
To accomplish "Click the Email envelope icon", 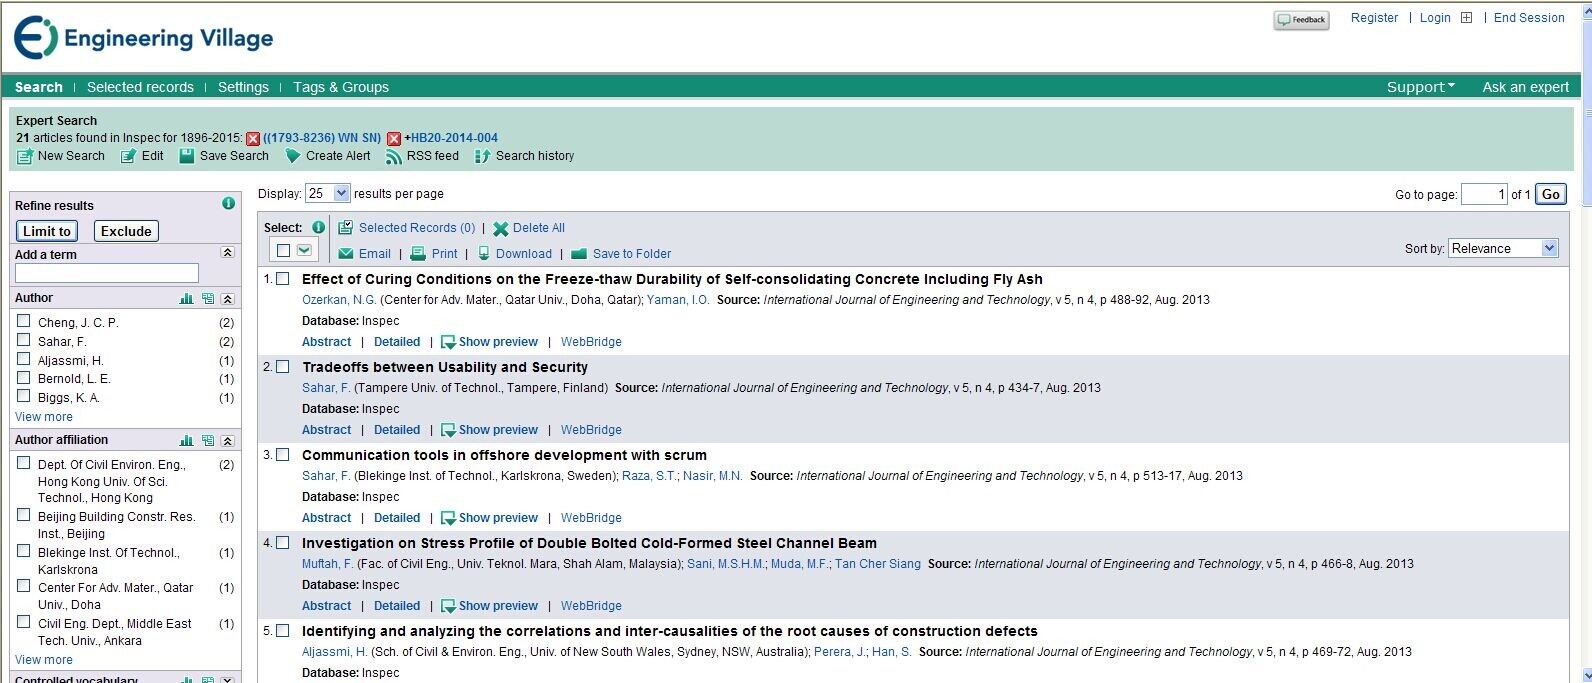I will pos(346,254).
